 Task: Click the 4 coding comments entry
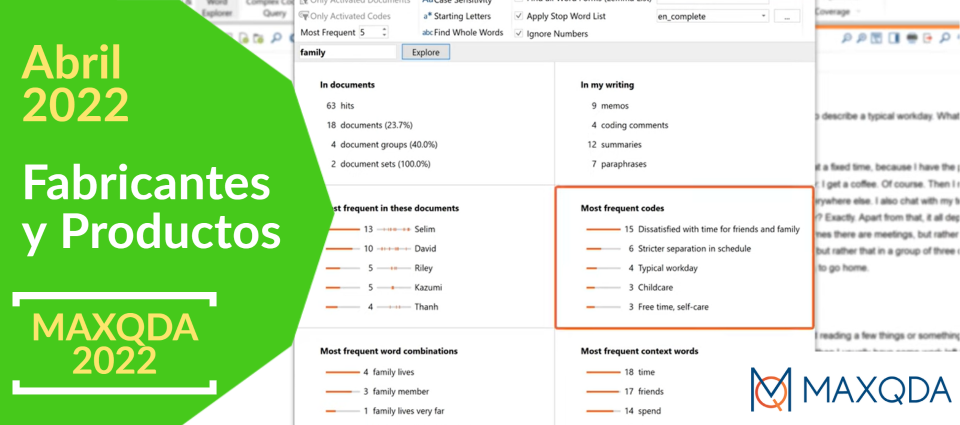[x=629, y=126]
